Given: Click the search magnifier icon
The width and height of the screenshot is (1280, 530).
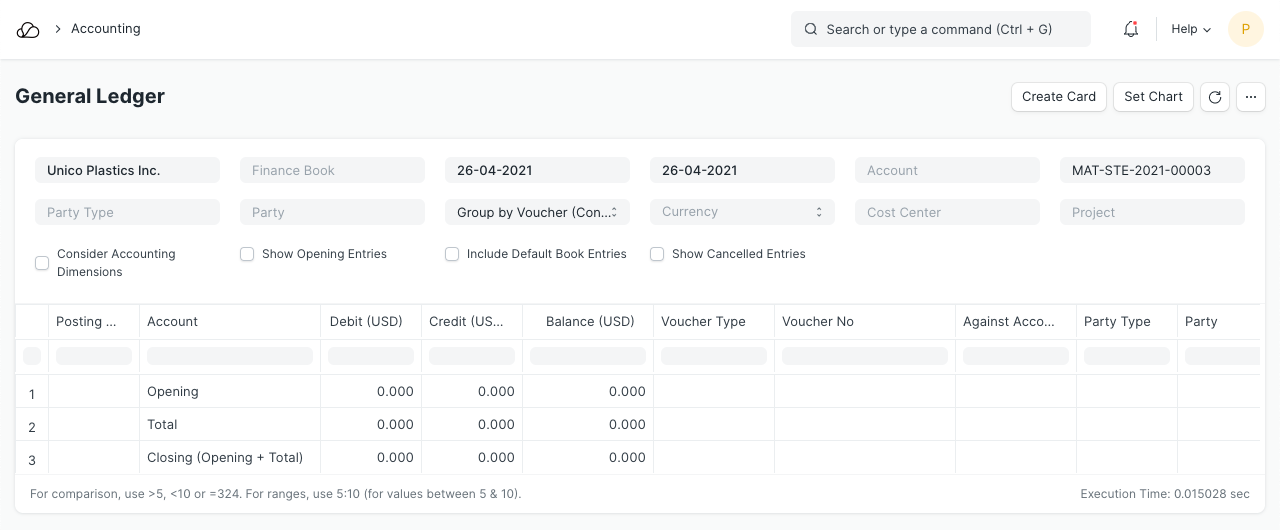Looking at the screenshot, I should 811,30.
